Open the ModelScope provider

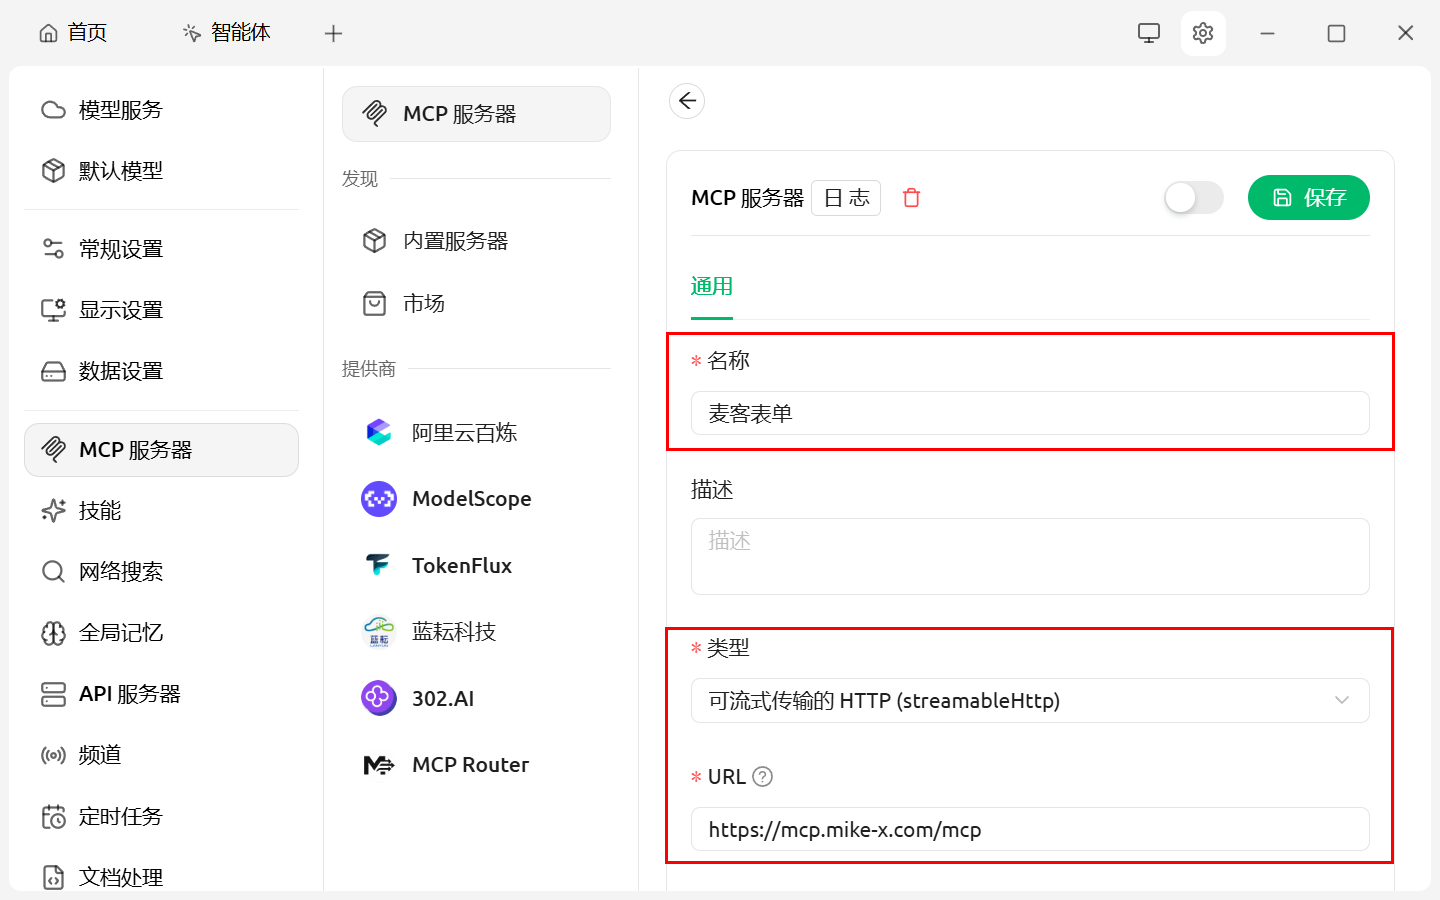470,499
